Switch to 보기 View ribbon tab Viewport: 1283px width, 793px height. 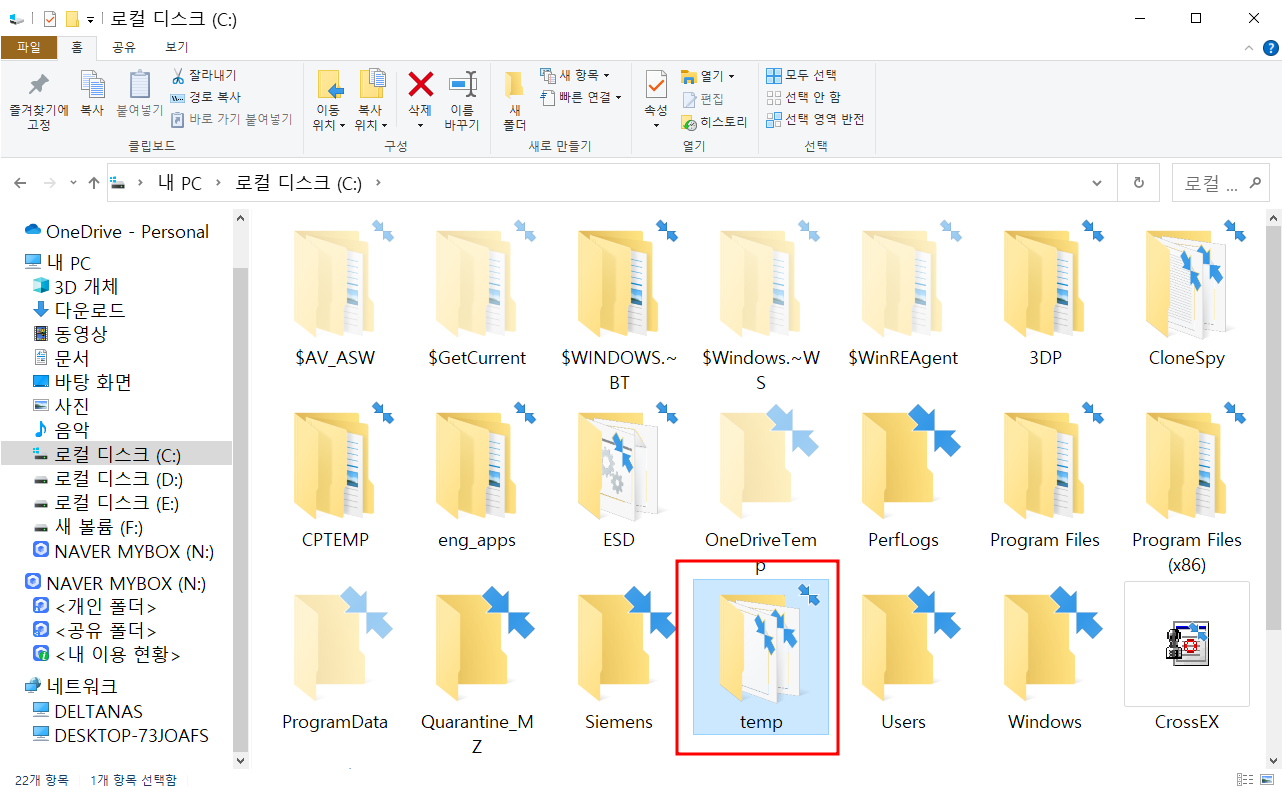click(x=176, y=47)
